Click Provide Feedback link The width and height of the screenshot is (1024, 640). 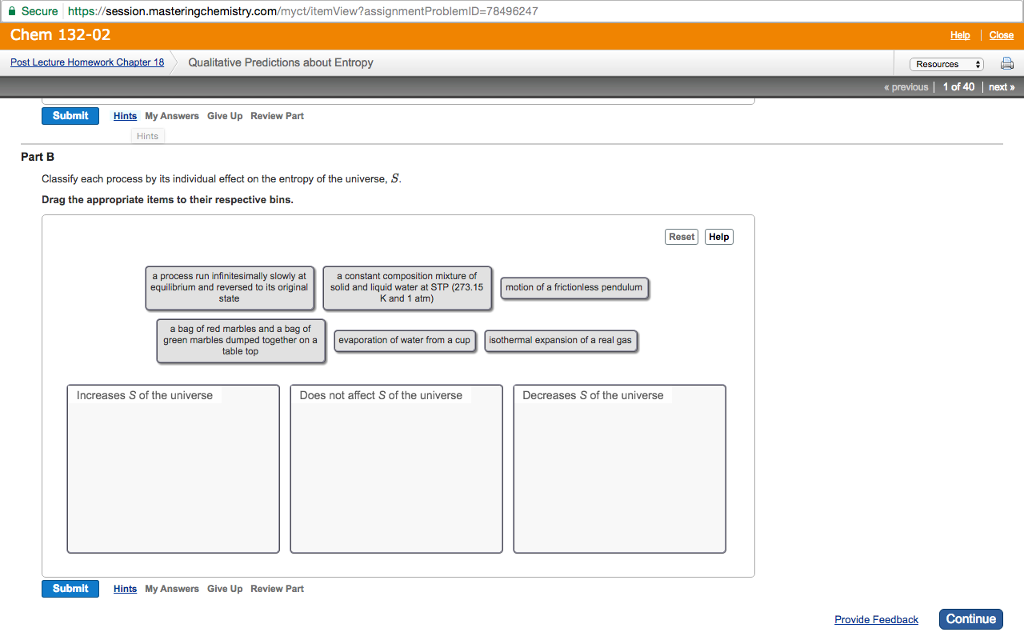876,620
